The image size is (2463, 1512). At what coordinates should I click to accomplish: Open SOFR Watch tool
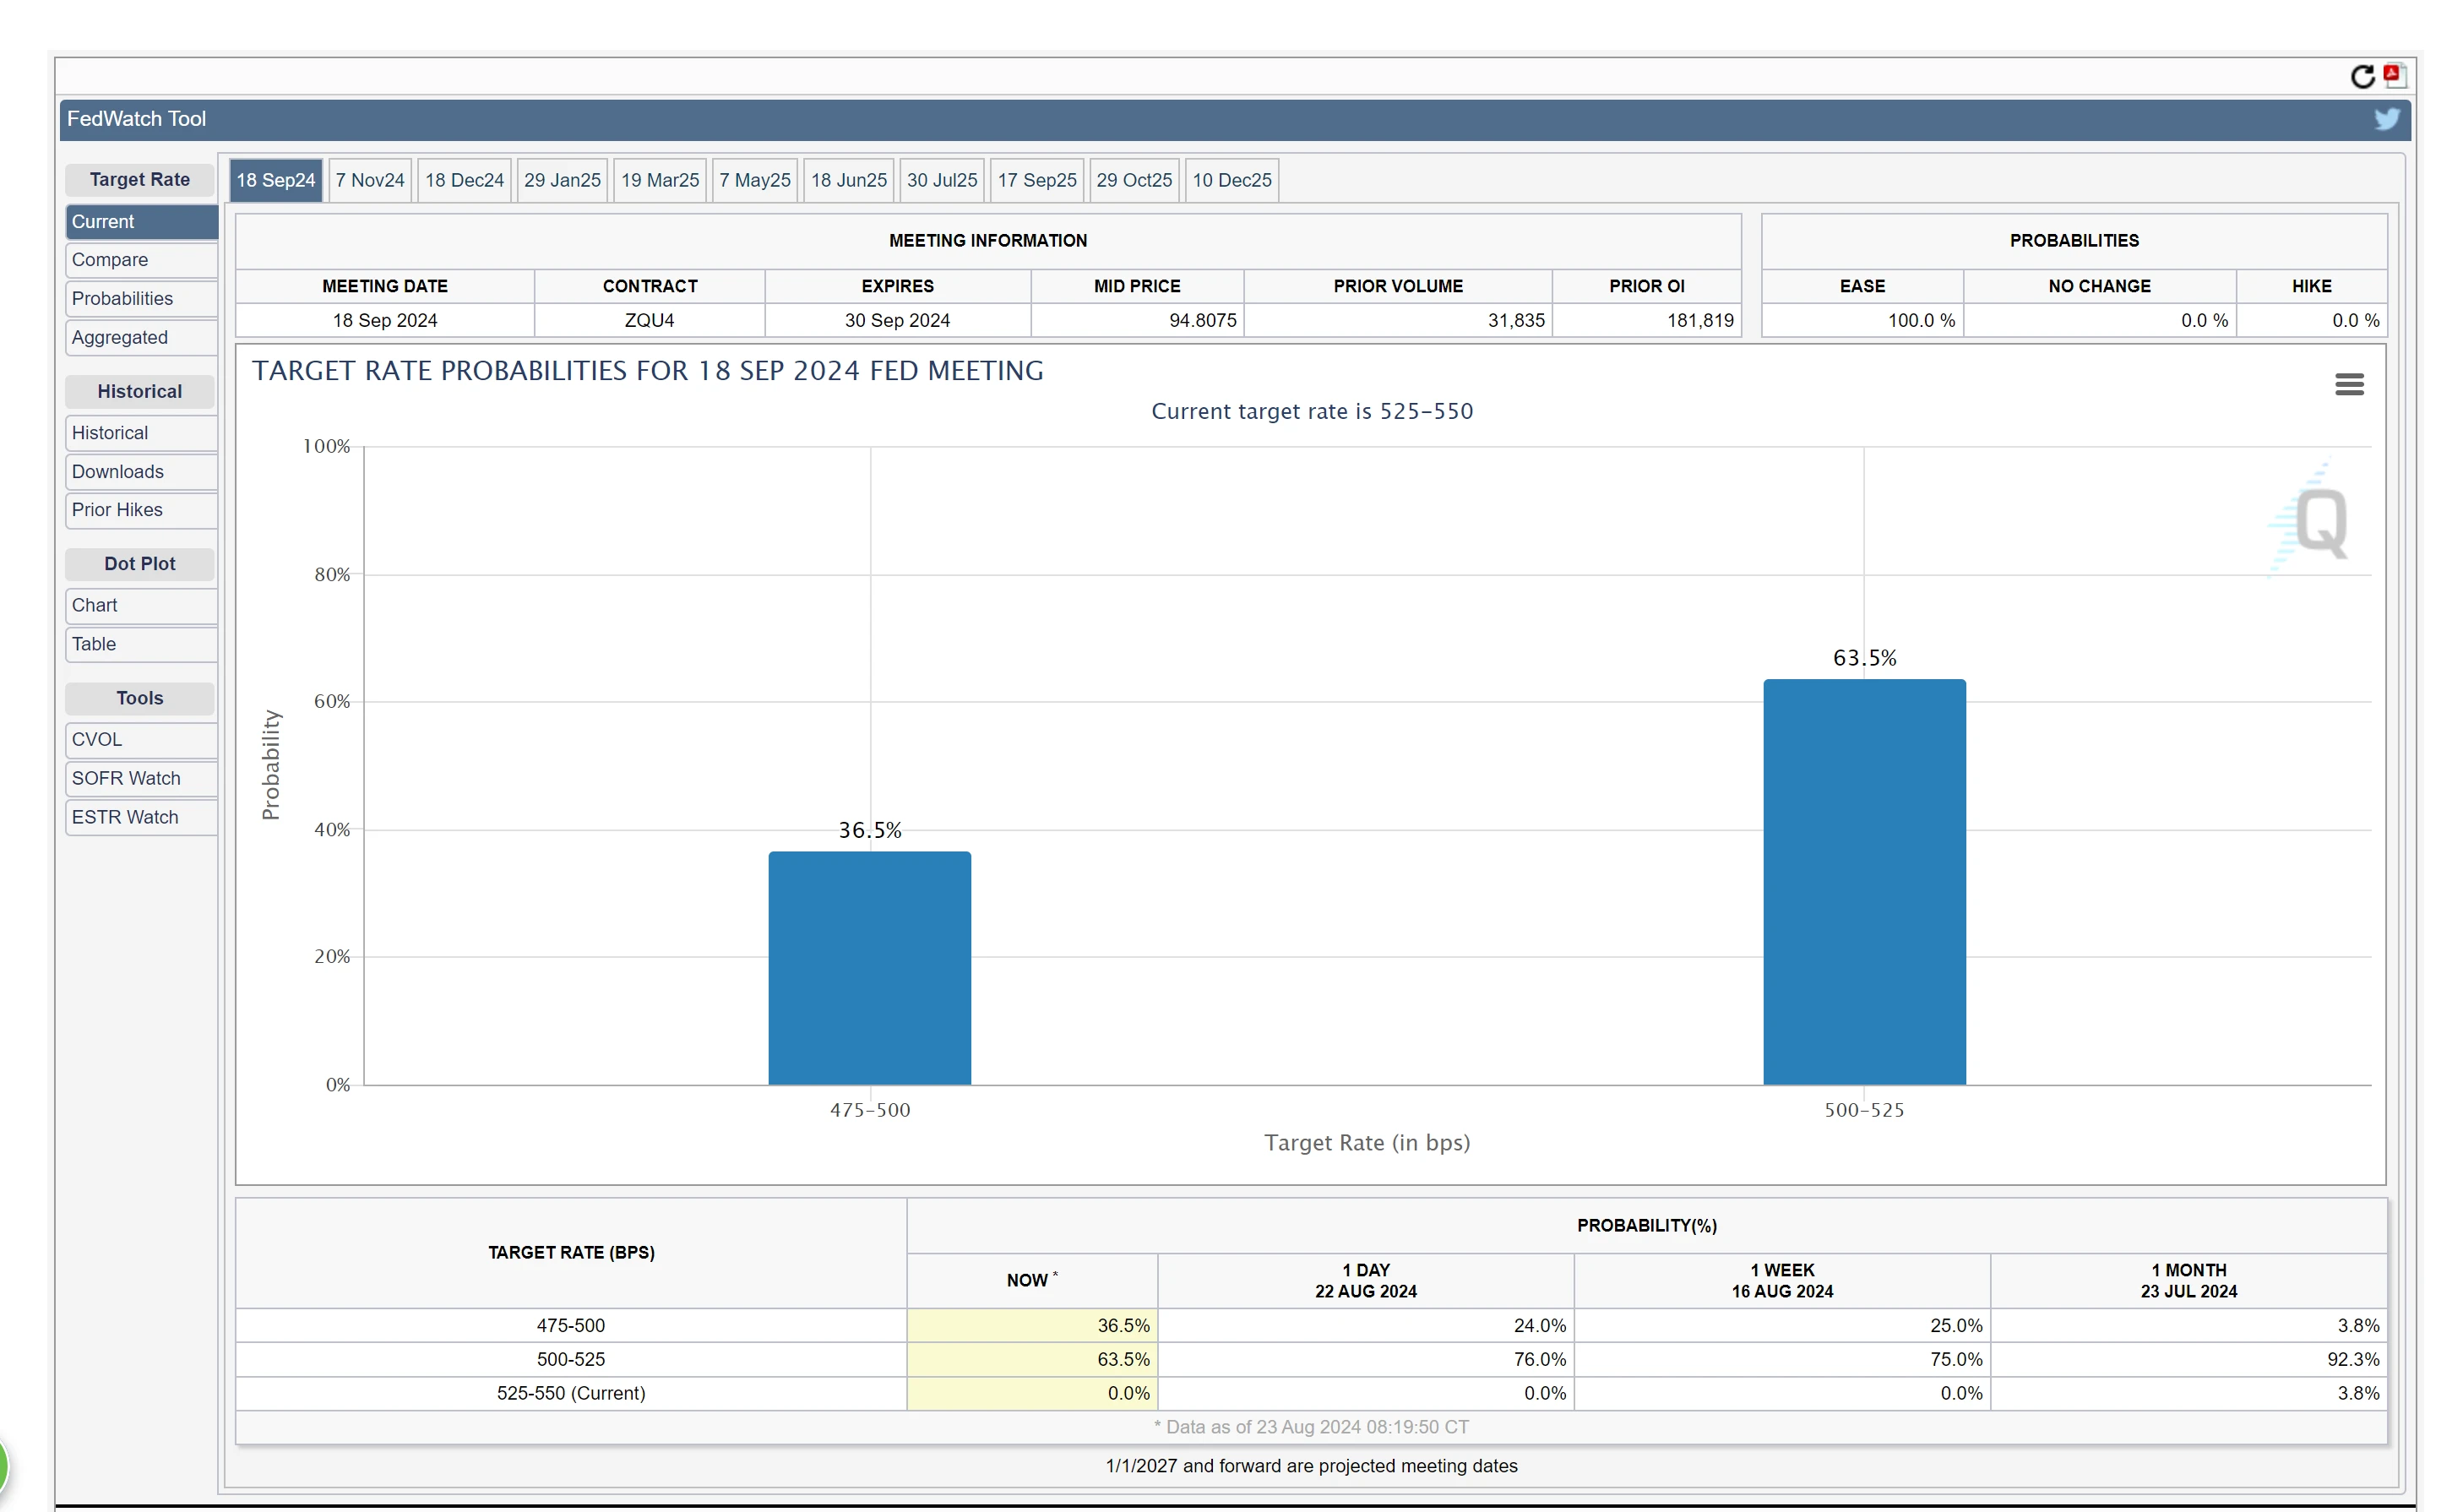[140, 779]
